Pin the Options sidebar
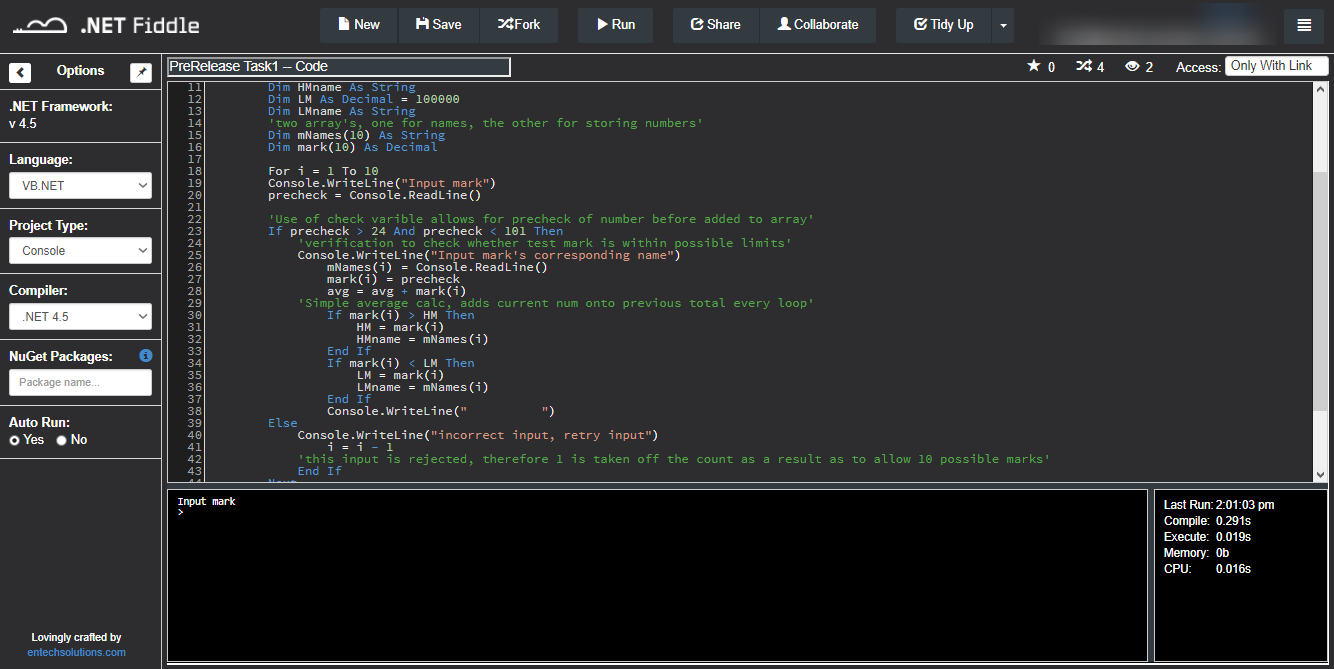Viewport: 1334px width, 669px height. click(141, 72)
